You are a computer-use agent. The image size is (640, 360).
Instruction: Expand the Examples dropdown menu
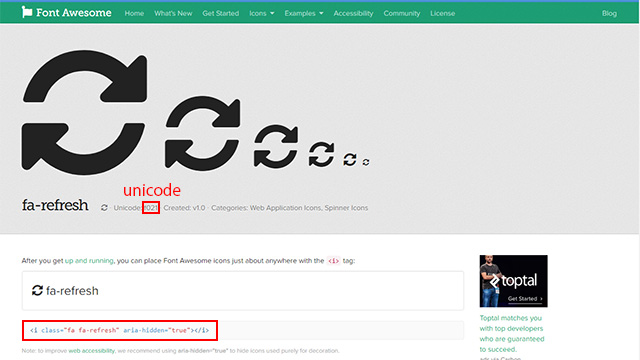[304, 13]
